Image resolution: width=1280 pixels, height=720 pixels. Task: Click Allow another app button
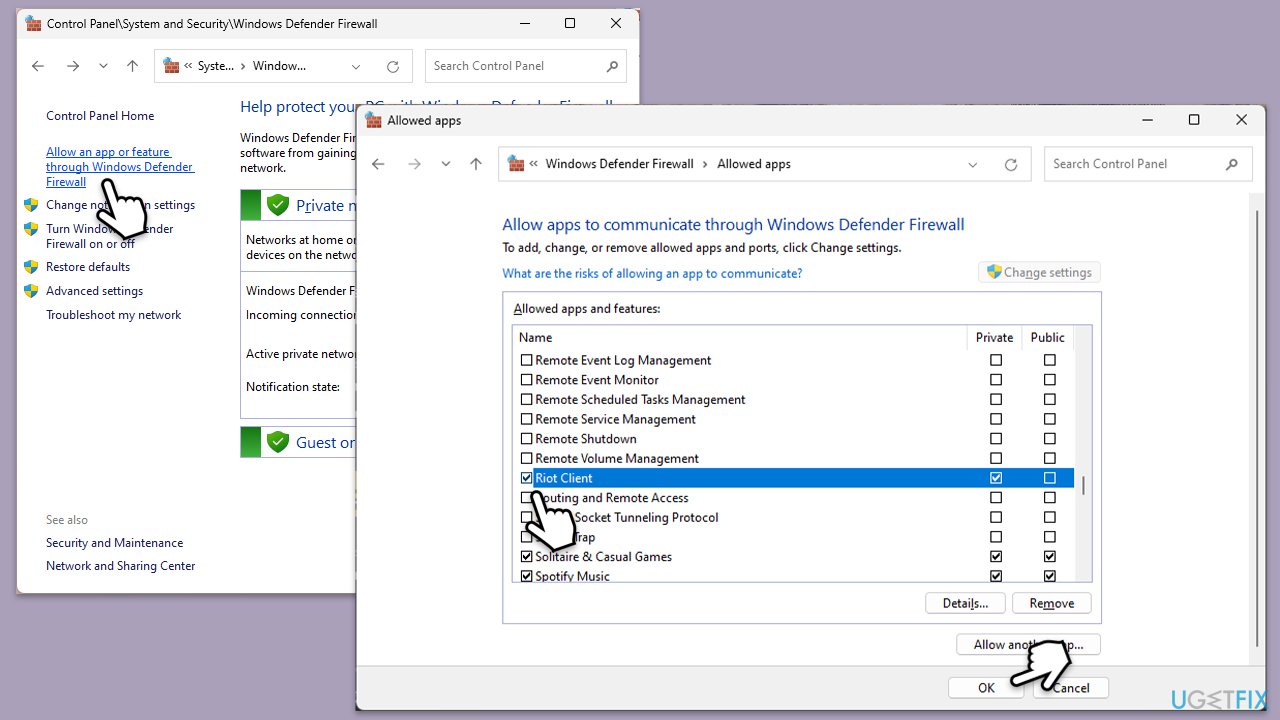[x=1028, y=644]
